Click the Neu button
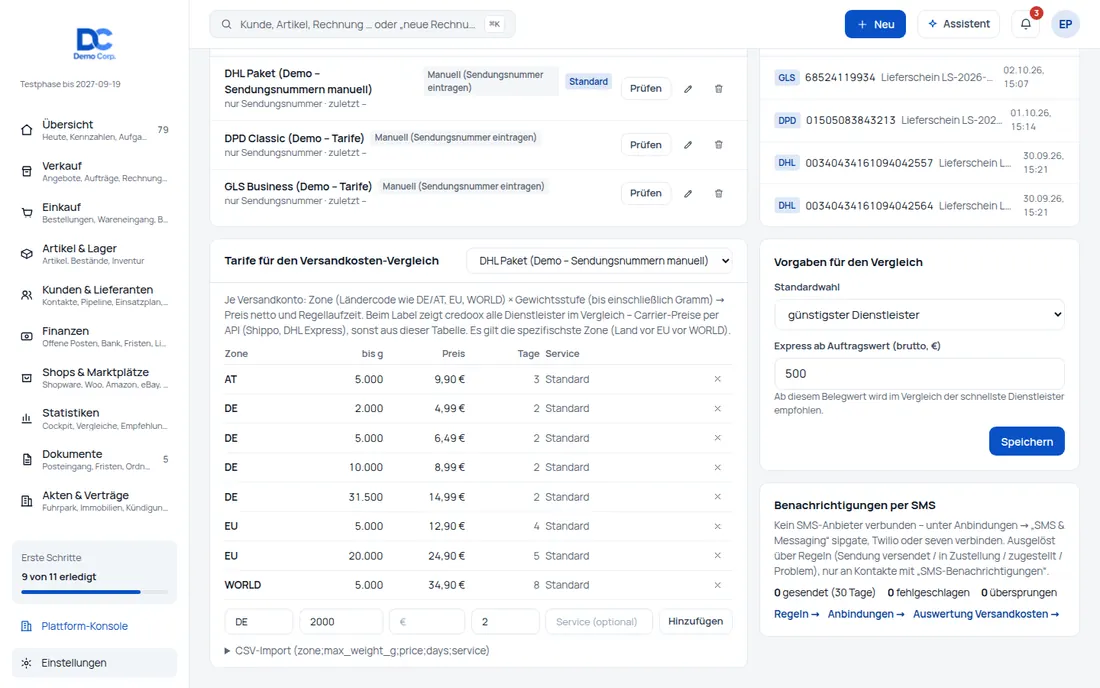 click(x=875, y=24)
